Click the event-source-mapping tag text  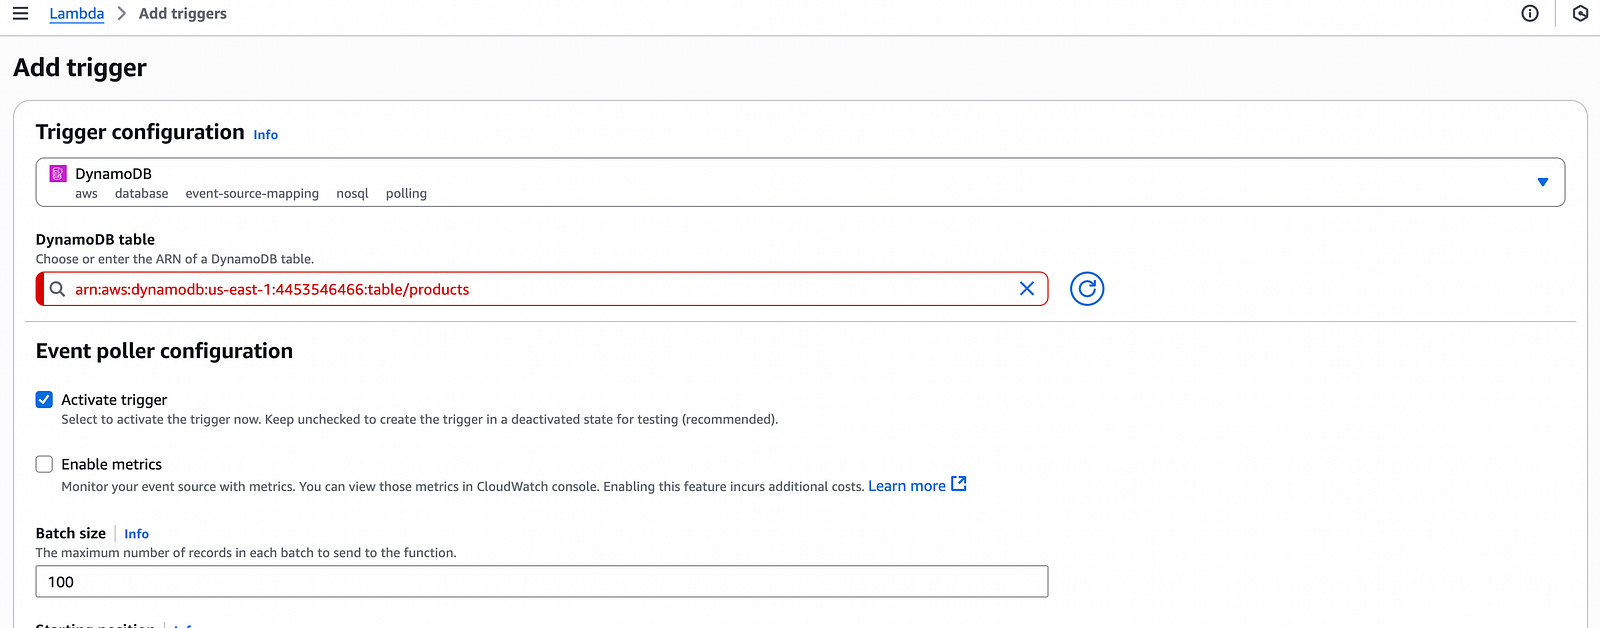(x=252, y=194)
